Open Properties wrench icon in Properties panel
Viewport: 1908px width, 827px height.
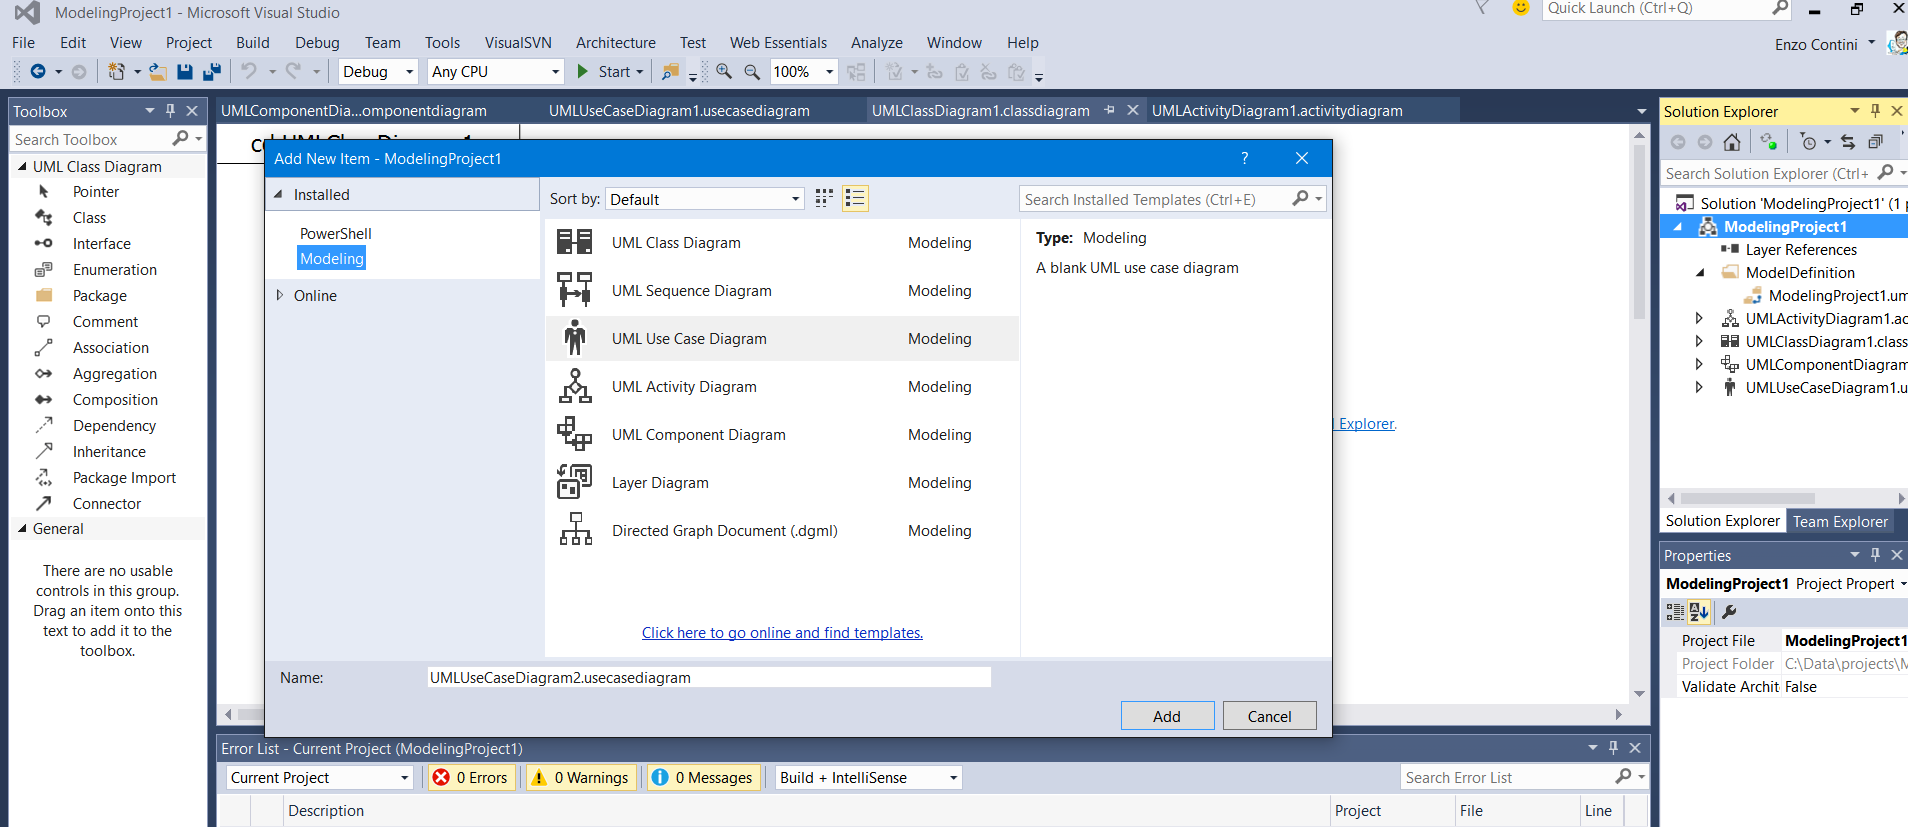1729,612
